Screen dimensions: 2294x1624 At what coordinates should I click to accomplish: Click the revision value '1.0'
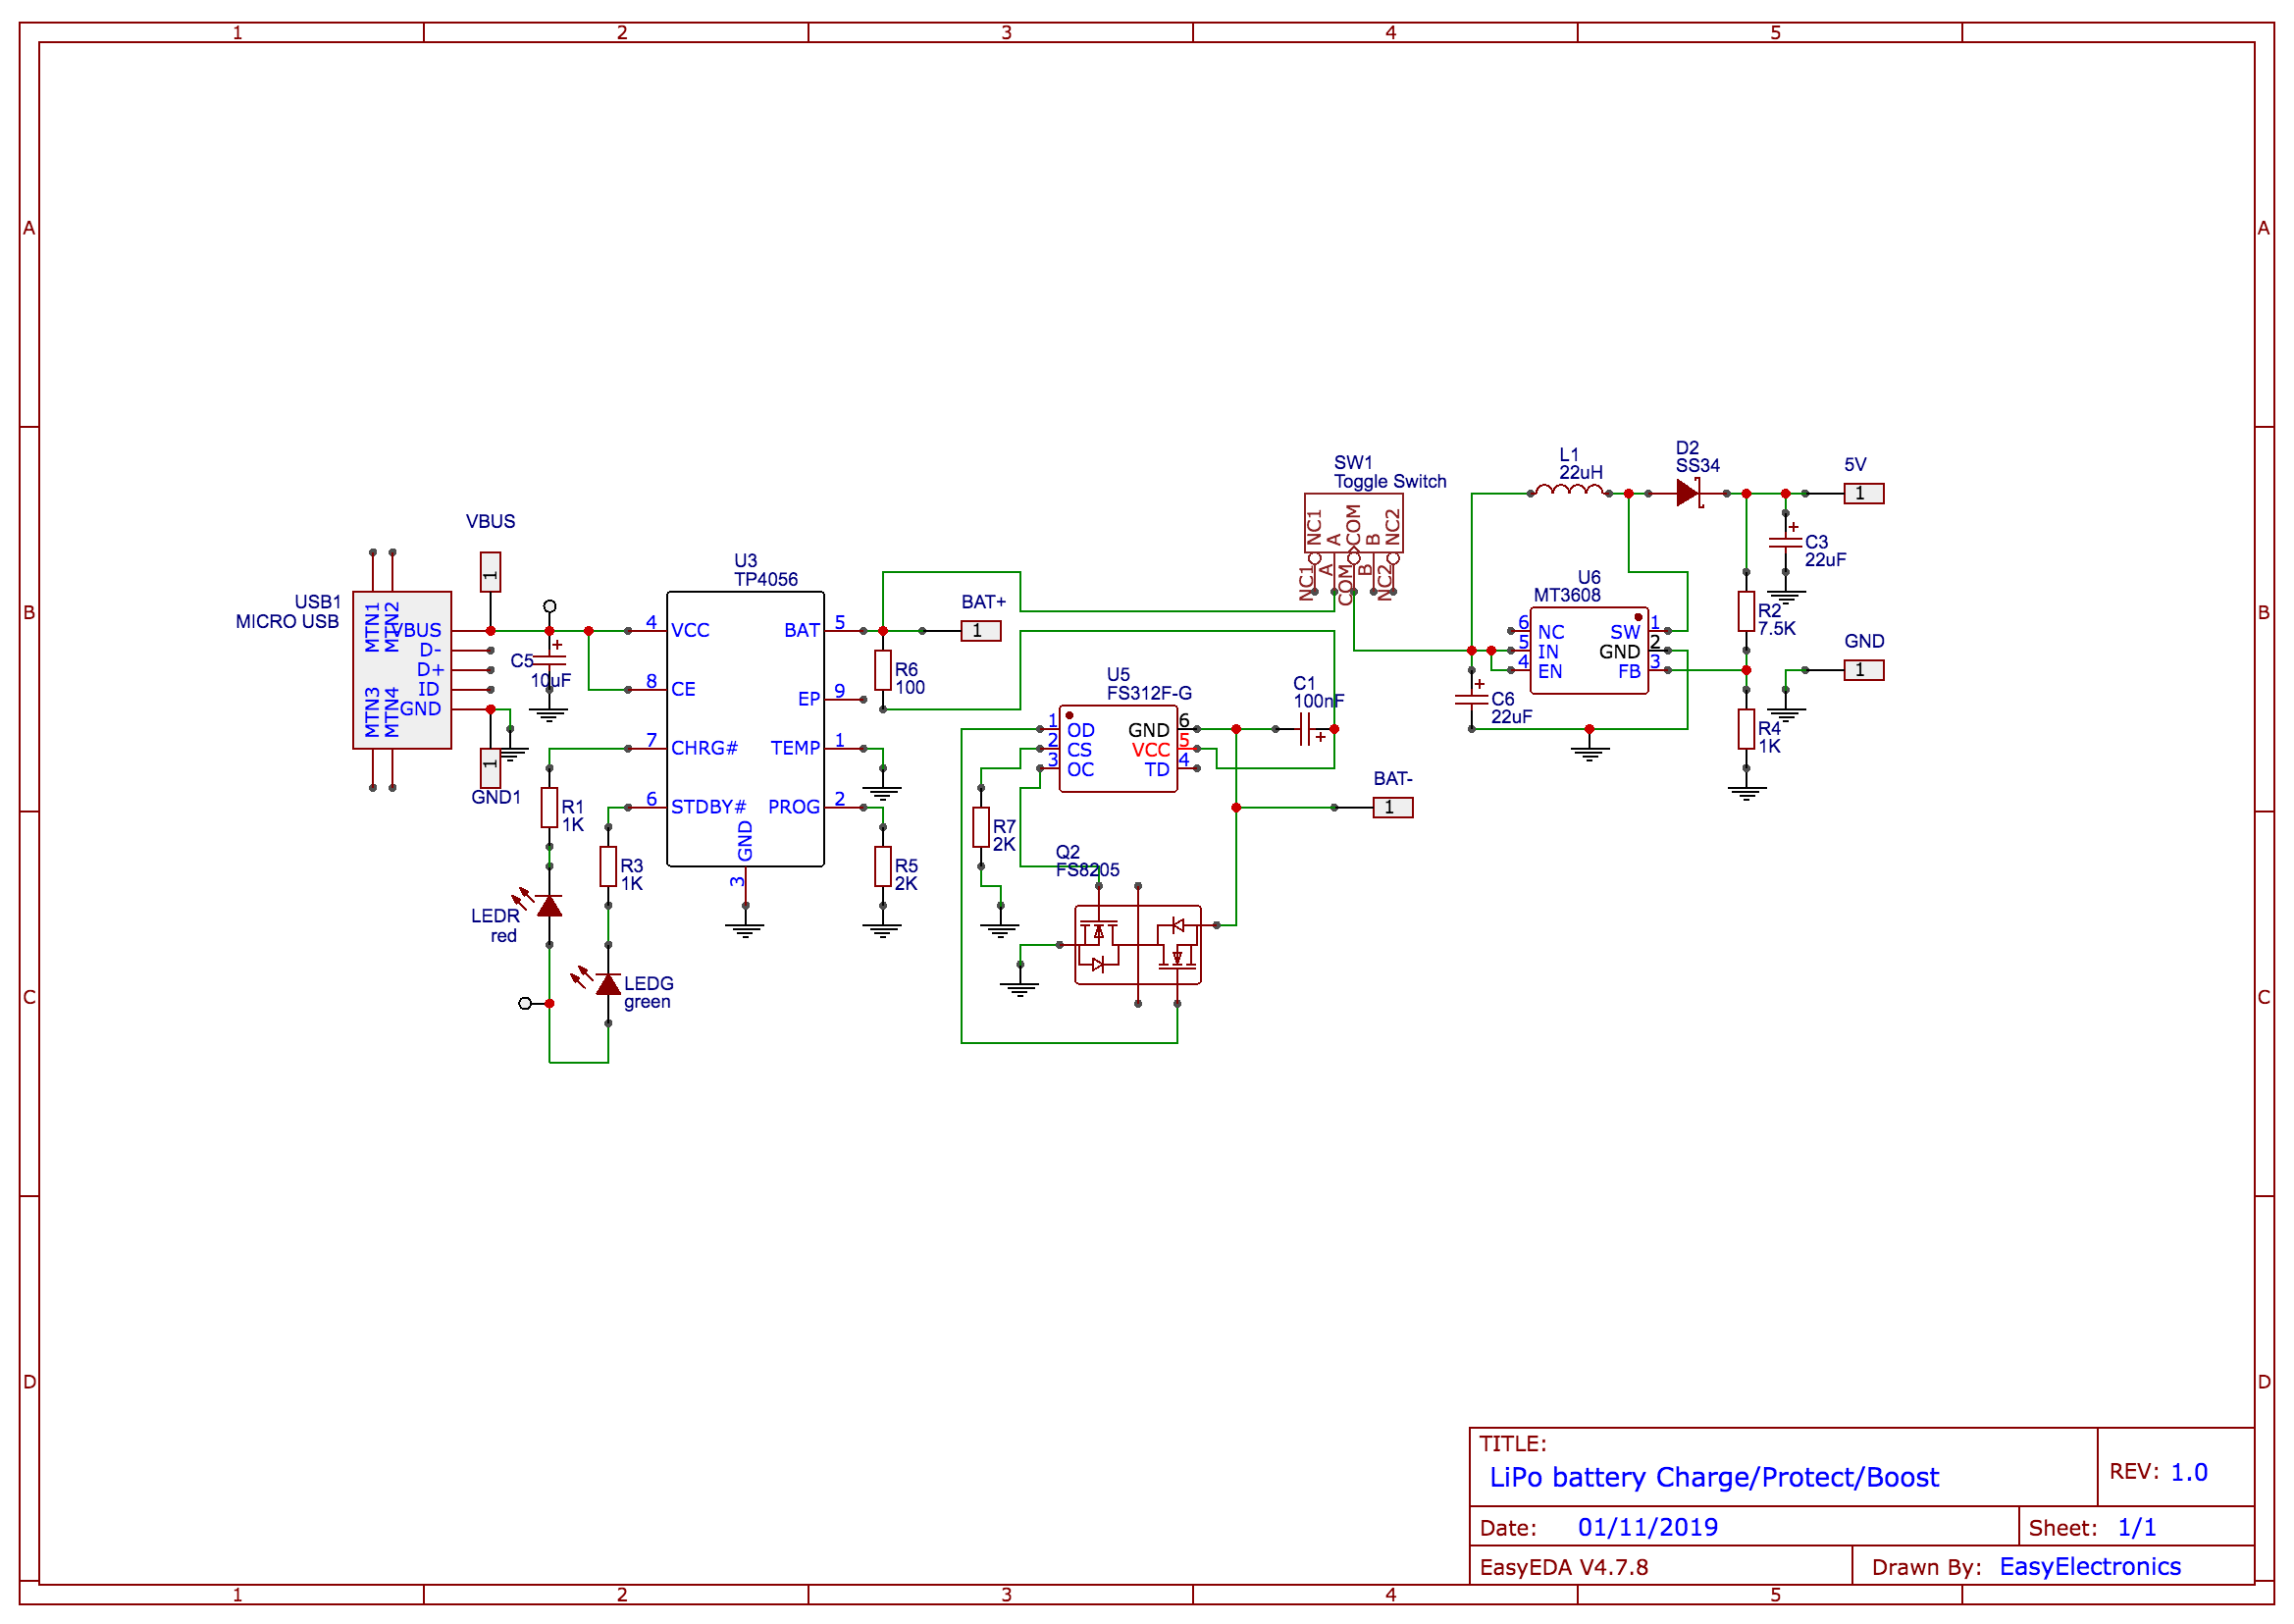coord(2189,1472)
